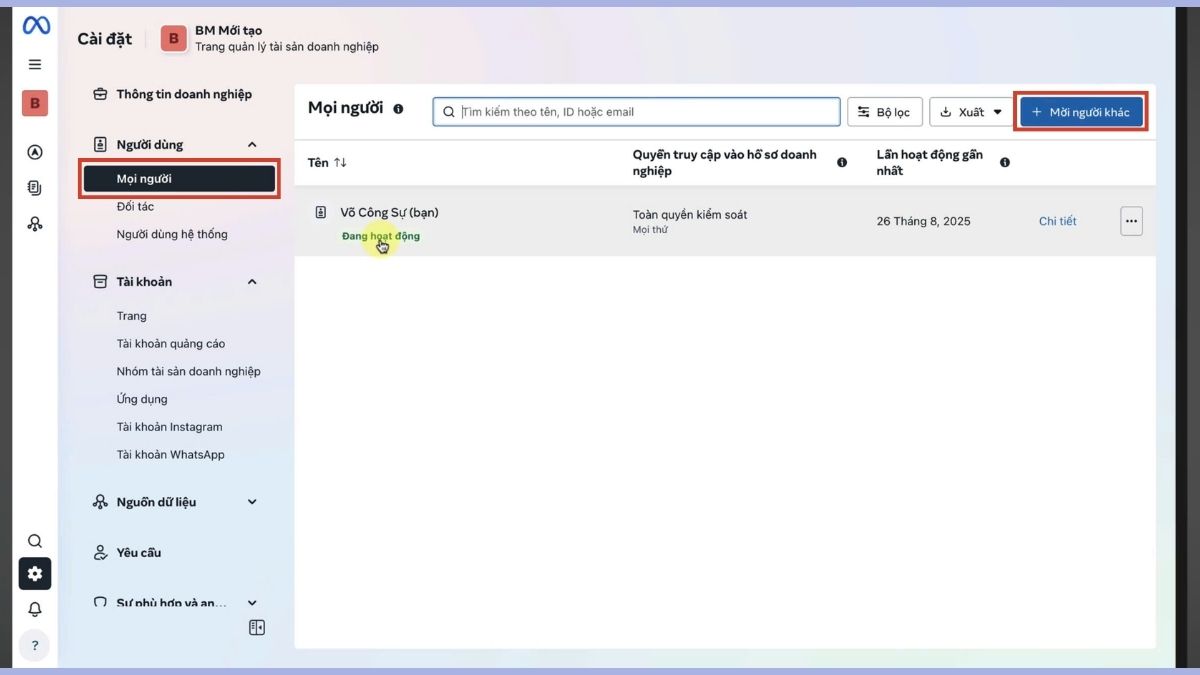Collapse the sidebar with the panel icon

(x=257, y=628)
